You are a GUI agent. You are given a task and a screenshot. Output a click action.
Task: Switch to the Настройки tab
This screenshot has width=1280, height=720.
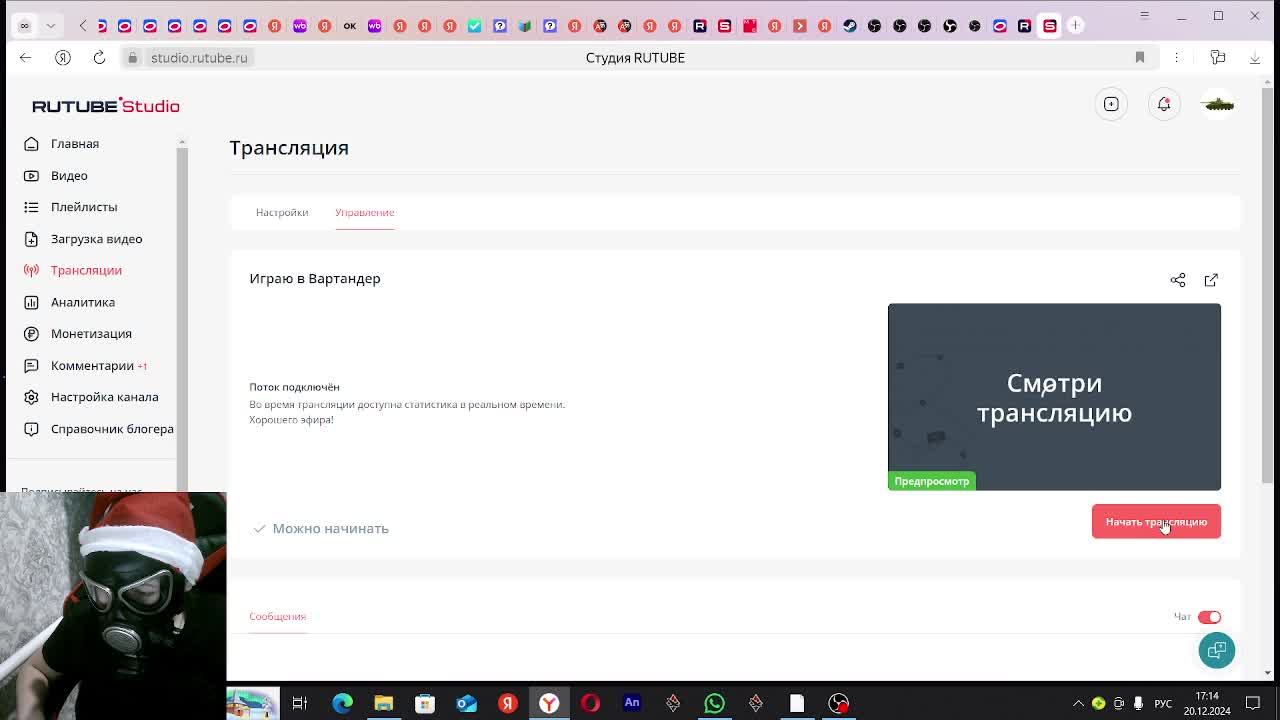pyautogui.click(x=282, y=212)
